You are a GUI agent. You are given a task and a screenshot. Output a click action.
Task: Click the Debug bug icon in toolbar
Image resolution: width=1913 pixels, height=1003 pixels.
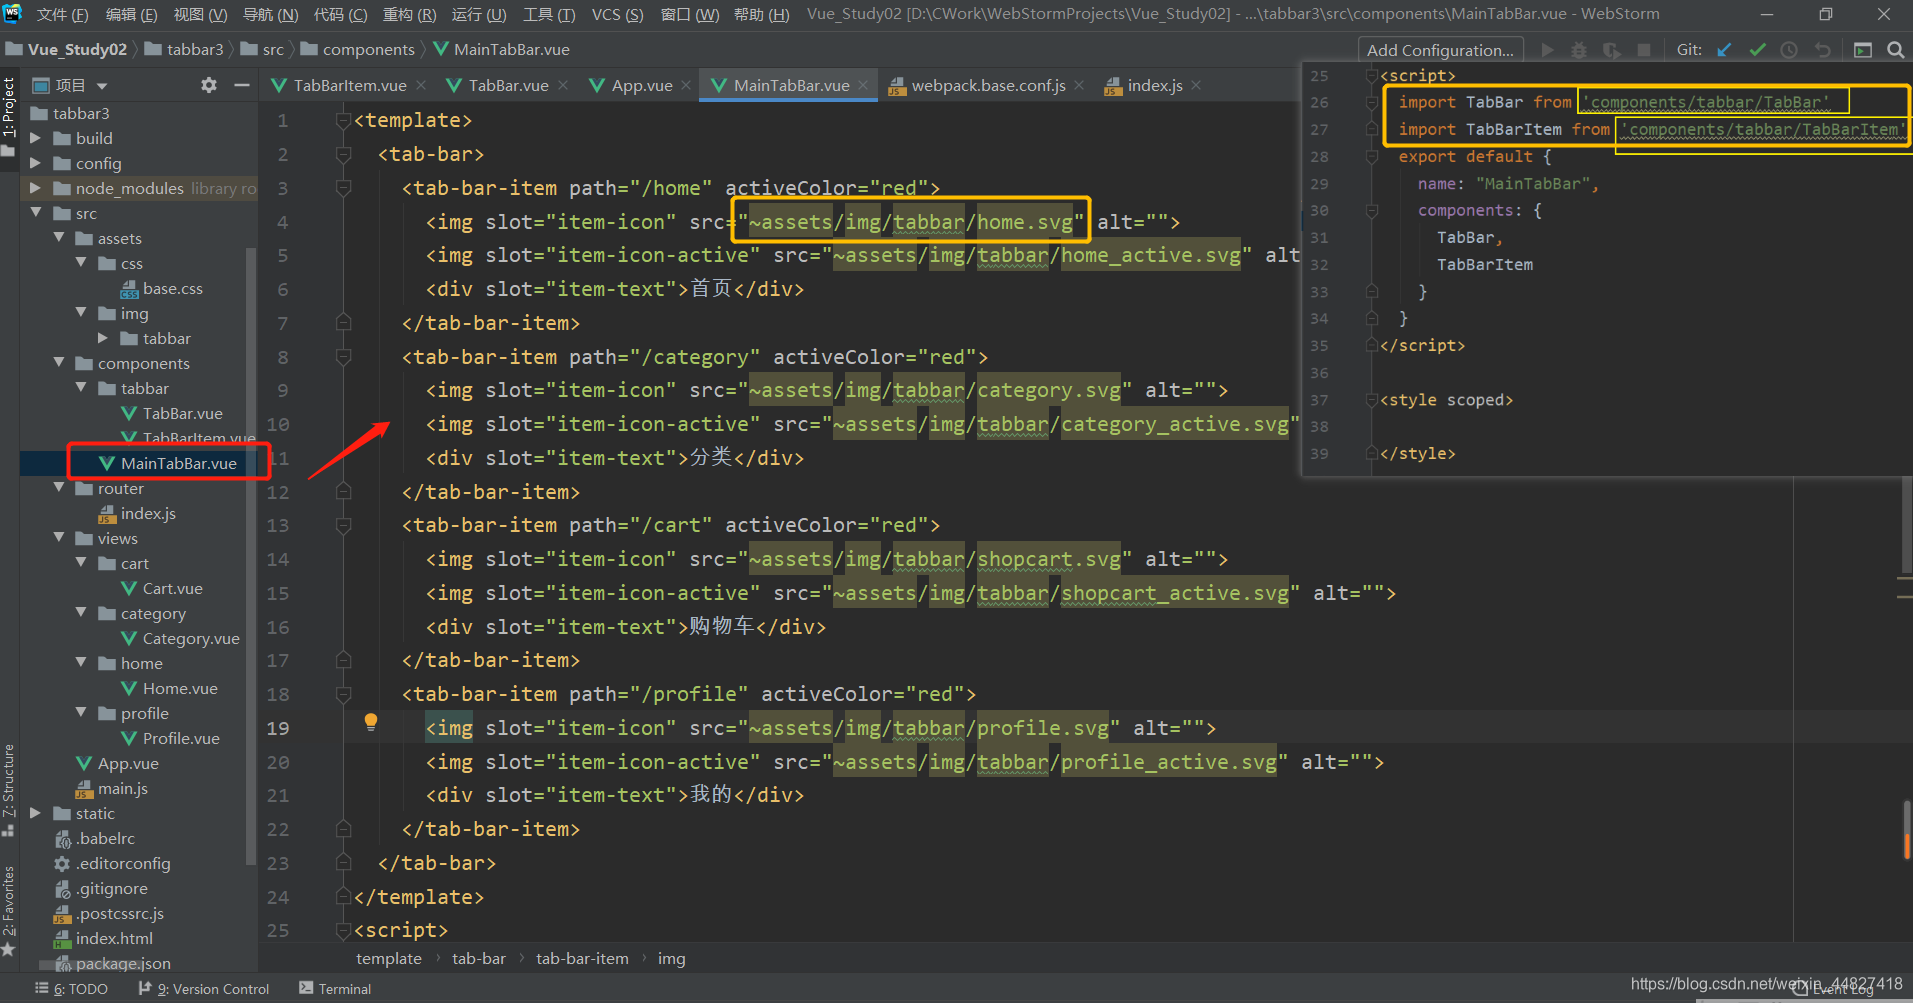coord(1579,50)
